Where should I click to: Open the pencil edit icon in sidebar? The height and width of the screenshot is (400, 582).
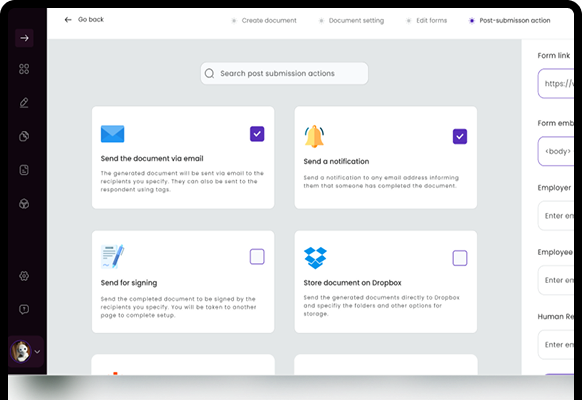pos(24,102)
